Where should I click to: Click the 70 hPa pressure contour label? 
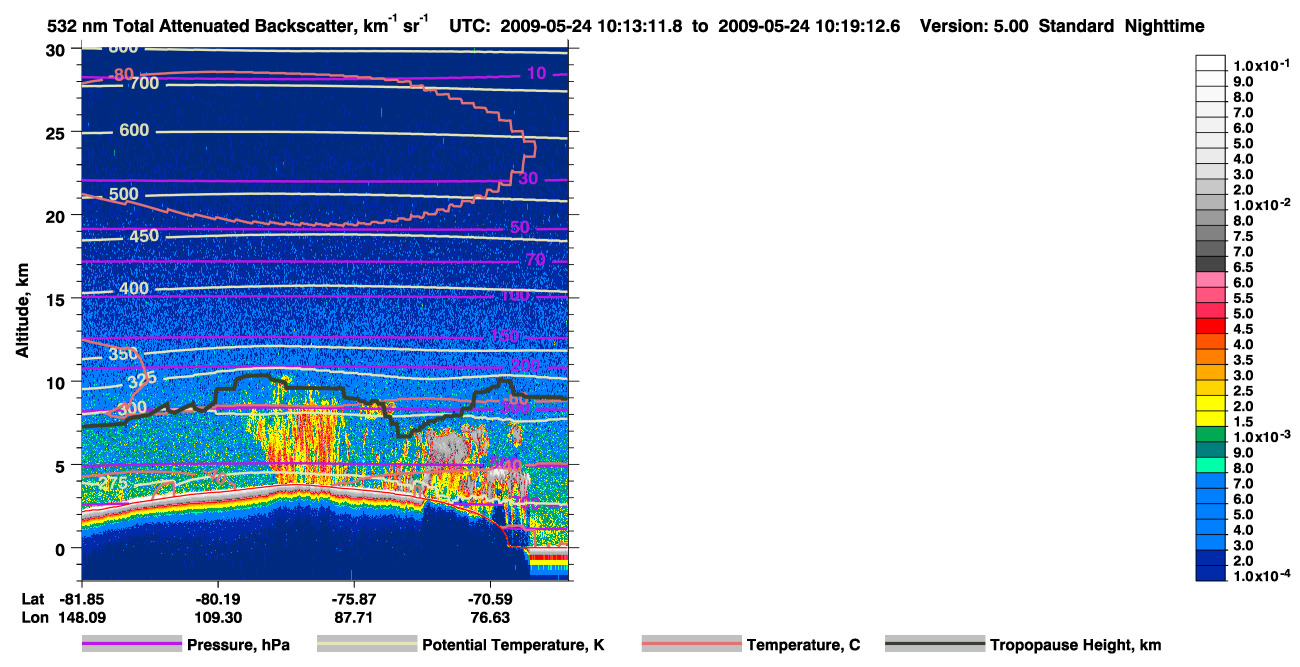(x=536, y=261)
